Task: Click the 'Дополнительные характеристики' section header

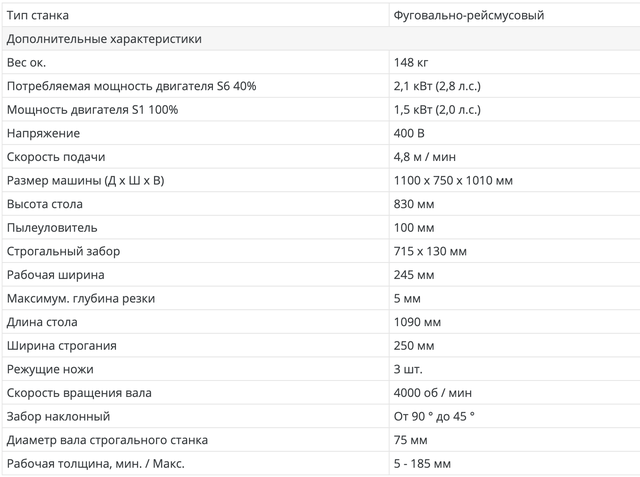Action: pyautogui.click(x=104, y=39)
